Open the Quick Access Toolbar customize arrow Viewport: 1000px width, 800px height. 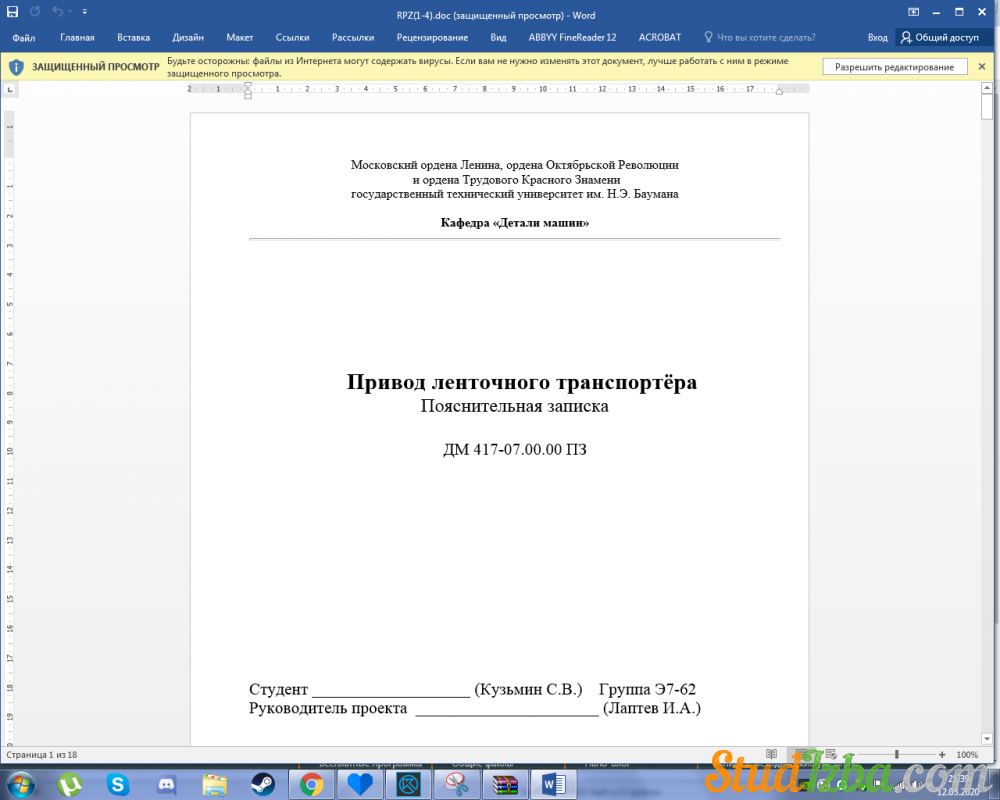point(84,12)
